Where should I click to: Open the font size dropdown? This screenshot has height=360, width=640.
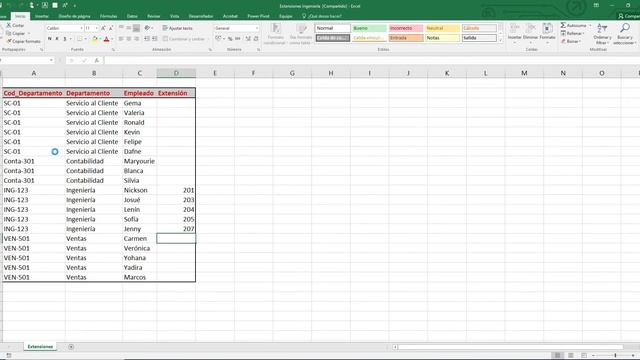97,28
